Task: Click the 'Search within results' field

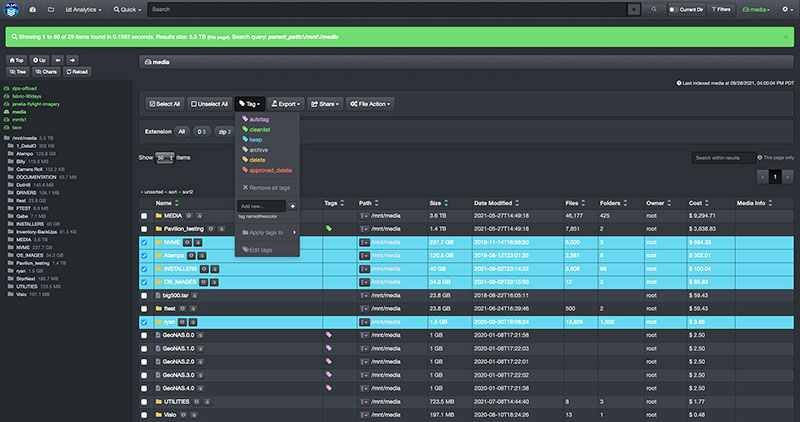Action: tap(723, 158)
